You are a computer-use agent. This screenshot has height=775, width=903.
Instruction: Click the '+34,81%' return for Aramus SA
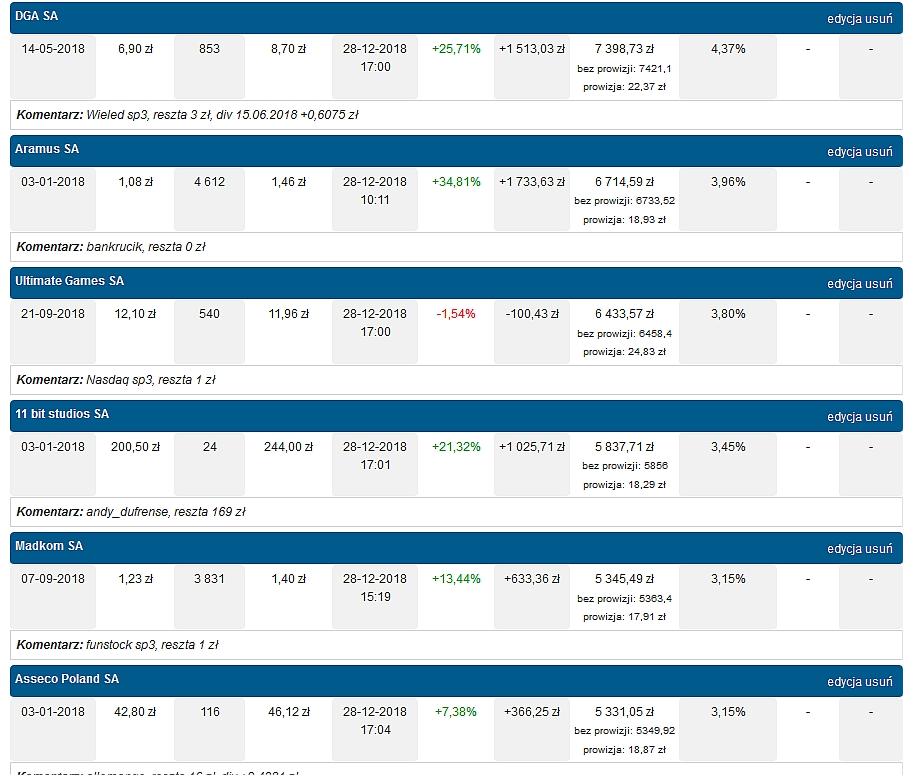click(x=456, y=182)
